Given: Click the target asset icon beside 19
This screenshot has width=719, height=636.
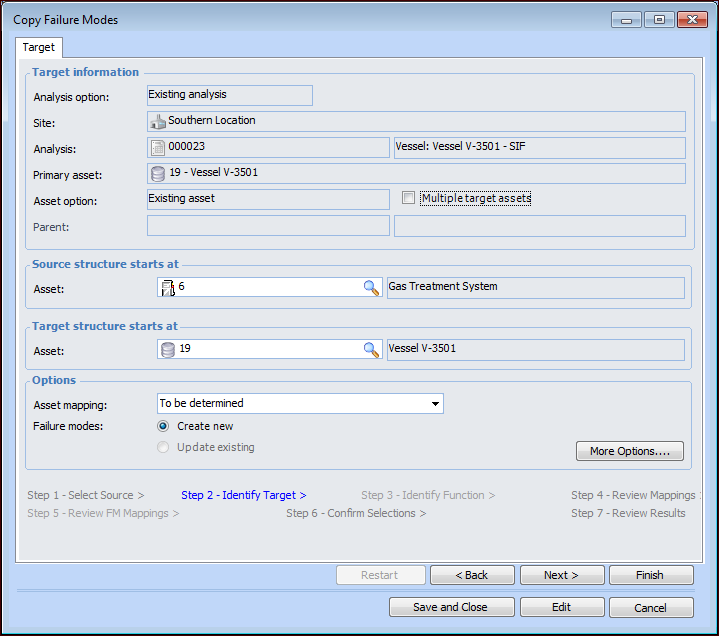Looking at the screenshot, I should [x=167, y=350].
